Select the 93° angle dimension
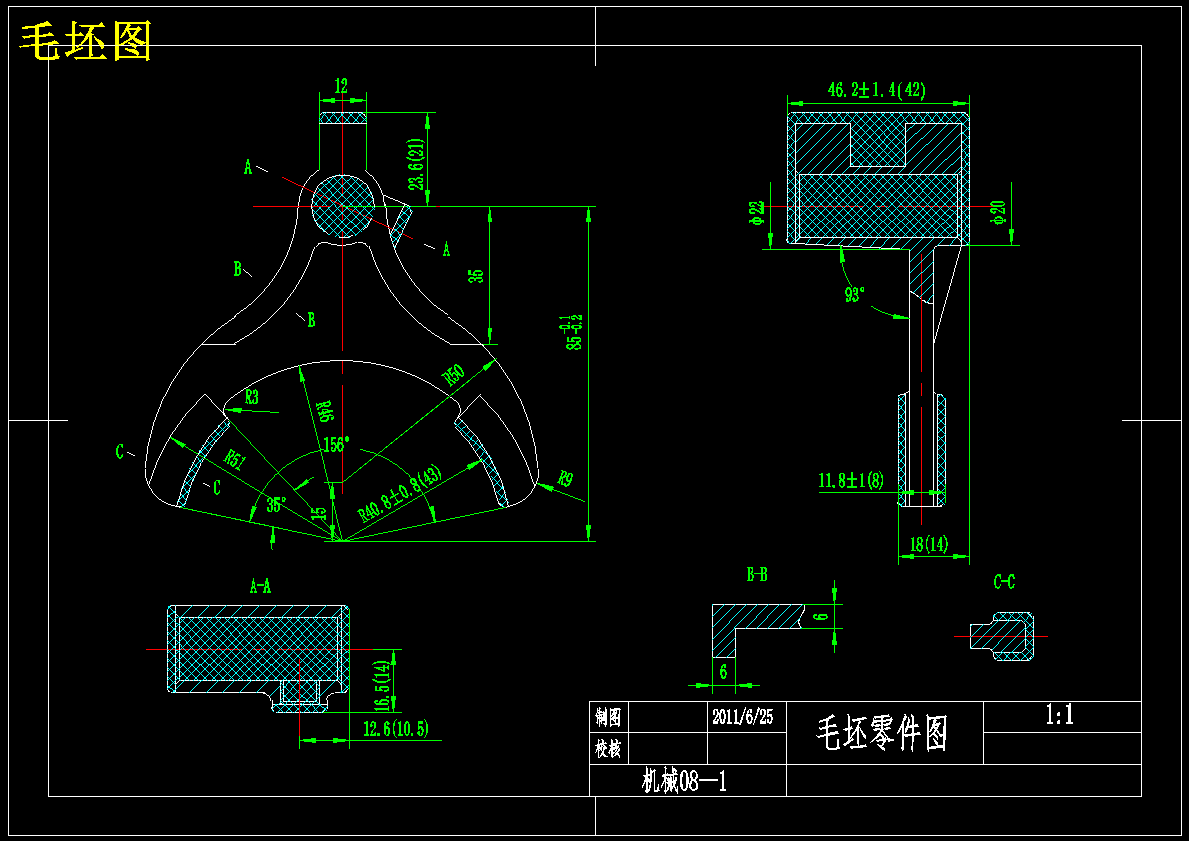The image size is (1189, 841). pyautogui.click(x=855, y=294)
